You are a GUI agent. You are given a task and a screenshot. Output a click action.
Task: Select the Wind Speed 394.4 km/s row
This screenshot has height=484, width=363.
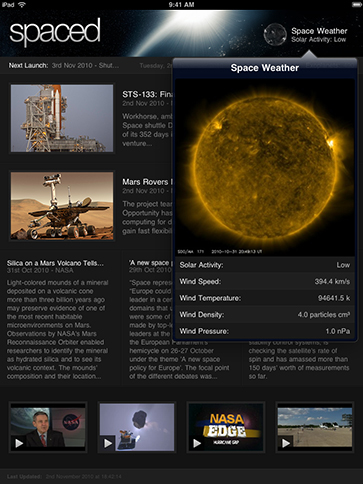click(265, 282)
